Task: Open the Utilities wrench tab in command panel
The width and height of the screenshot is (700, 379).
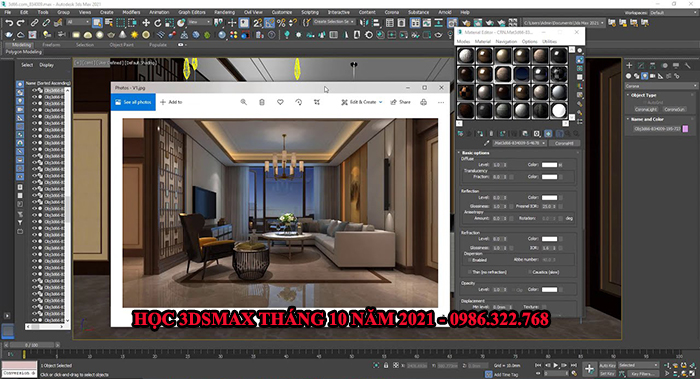Action: tap(688, 65)
